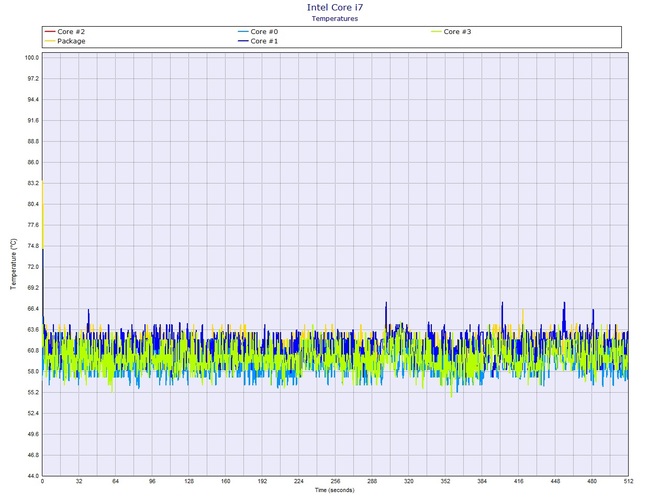This screenshot has width=670, height=502.
Task: Click the Temperatures subtitle
Action: click(335, 18)
